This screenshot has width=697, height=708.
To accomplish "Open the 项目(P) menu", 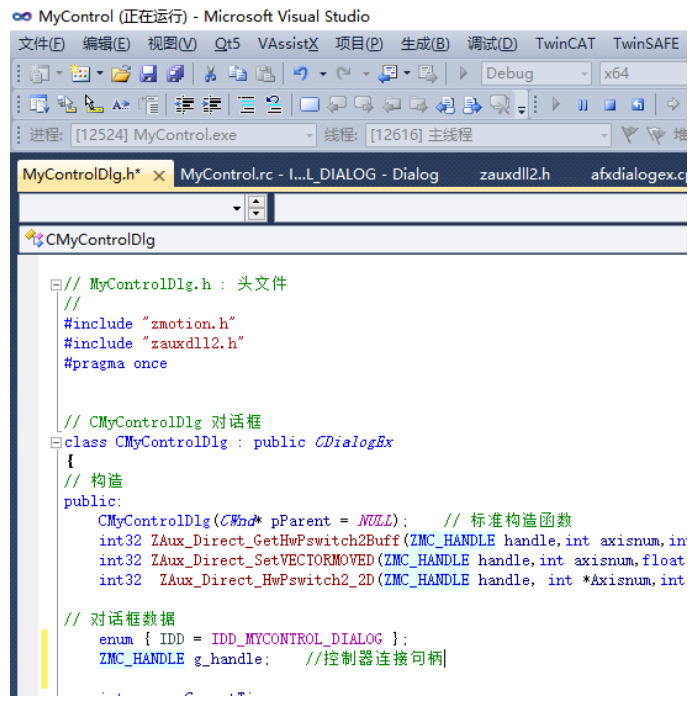I will 359,44.
